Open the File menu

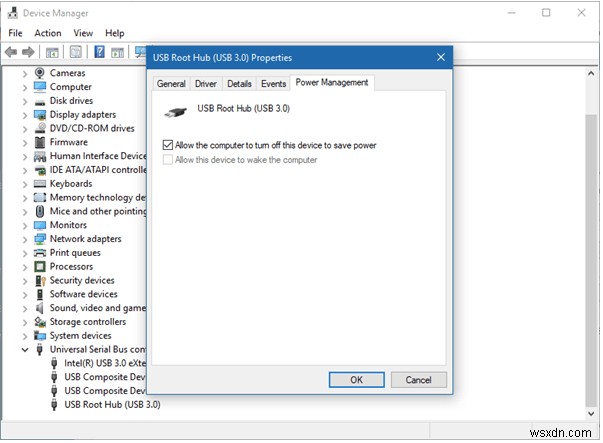pyautogui.click(x=15, y=33)
